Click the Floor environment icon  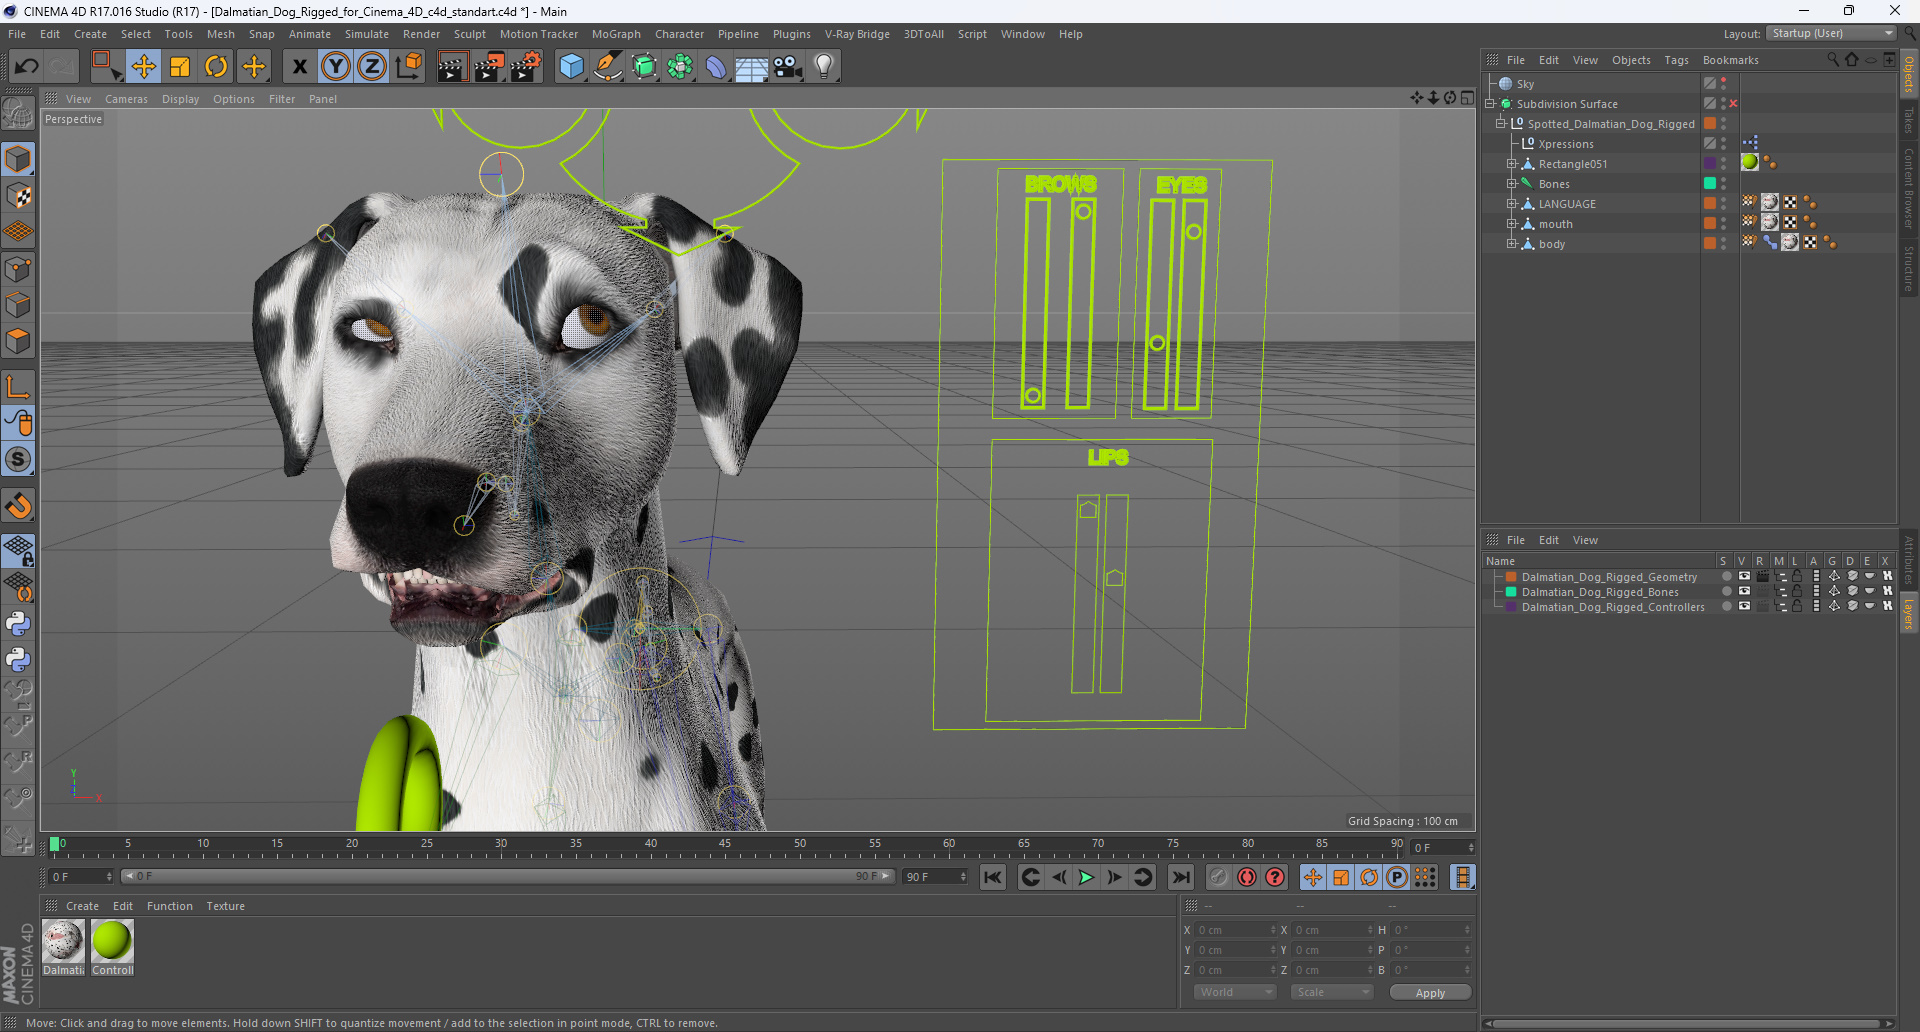coord(751,67)
